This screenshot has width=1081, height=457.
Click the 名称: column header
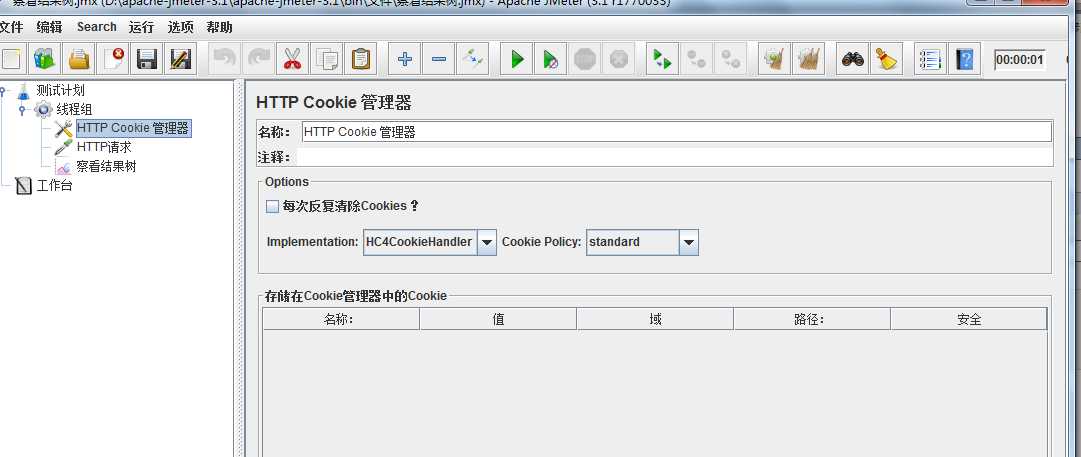tap(341, 319)
